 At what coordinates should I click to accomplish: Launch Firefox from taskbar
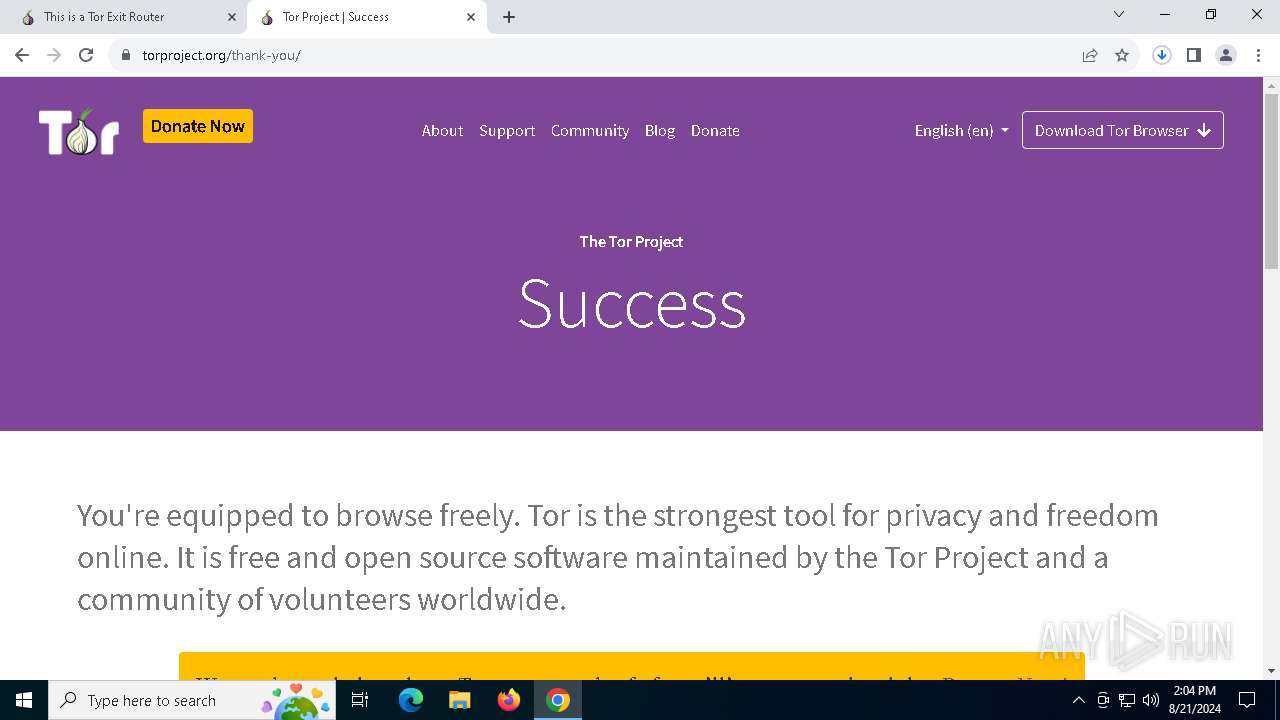tap(509, 700)
